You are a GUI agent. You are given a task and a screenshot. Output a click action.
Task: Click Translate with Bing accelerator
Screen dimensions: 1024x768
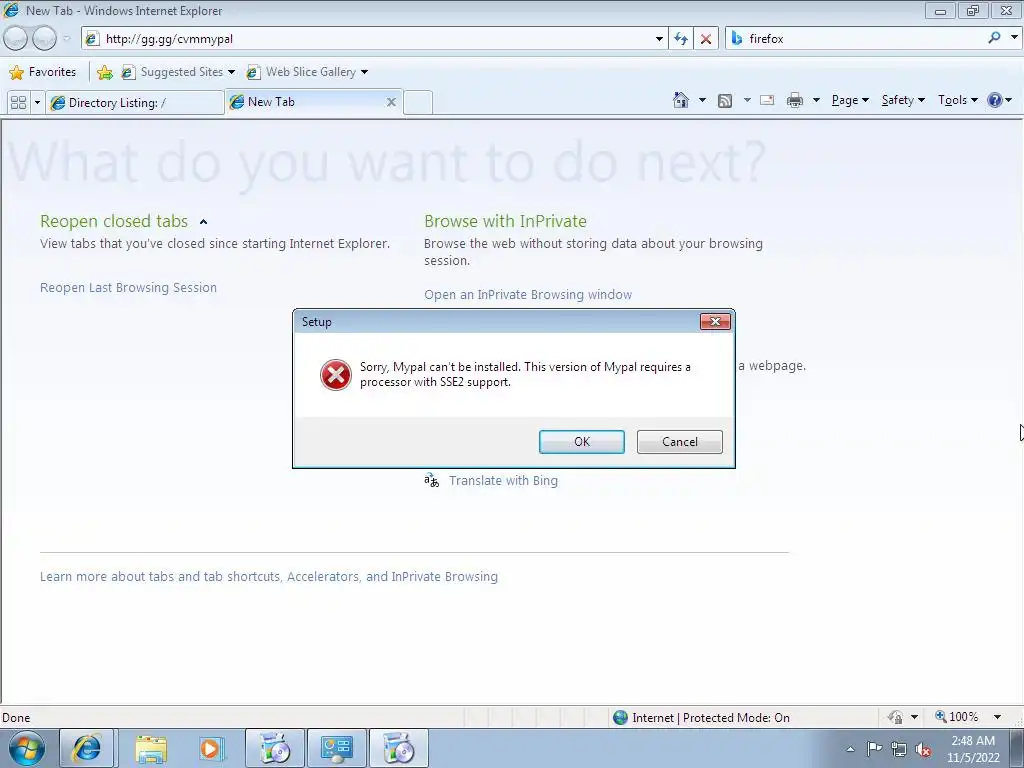(503, 481)
